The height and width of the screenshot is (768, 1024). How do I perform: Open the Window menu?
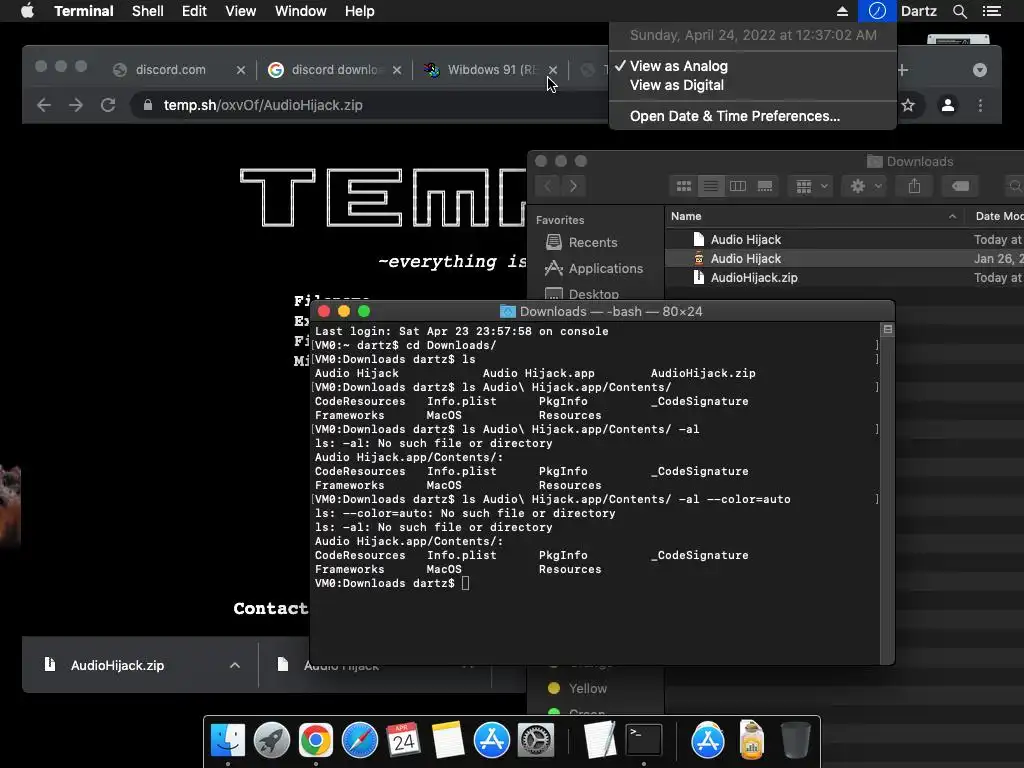click(x=300, y=11)
